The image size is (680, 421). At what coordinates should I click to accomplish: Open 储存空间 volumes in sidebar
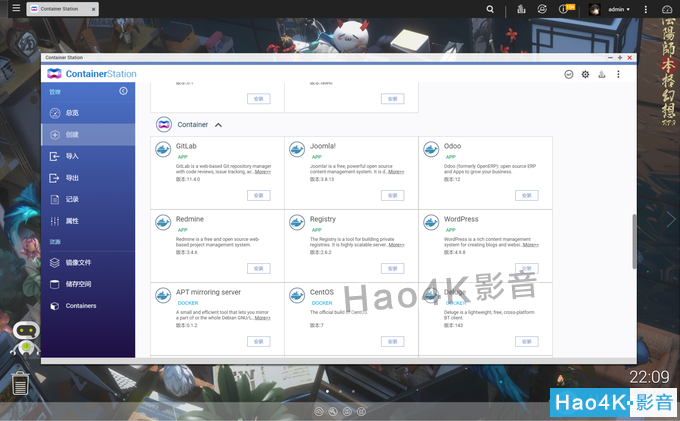click(88, 284)
